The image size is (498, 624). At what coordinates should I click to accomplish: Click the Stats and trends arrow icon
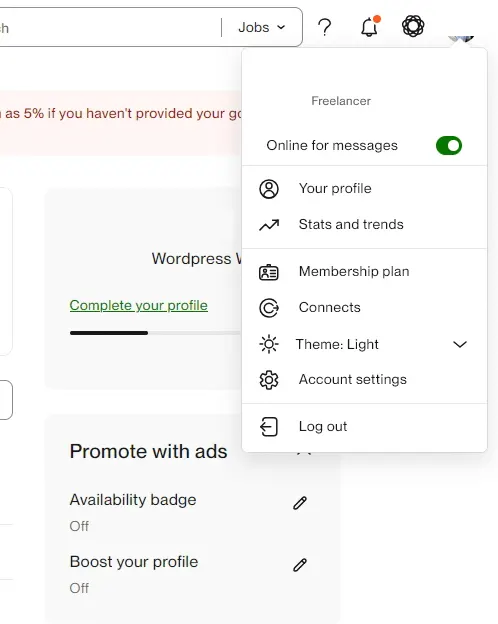[x=269, y=225]
